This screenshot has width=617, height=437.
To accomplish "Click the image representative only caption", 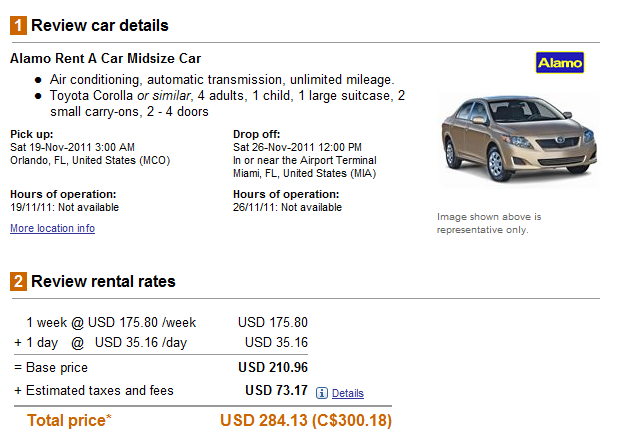I will tap(489, 223).
